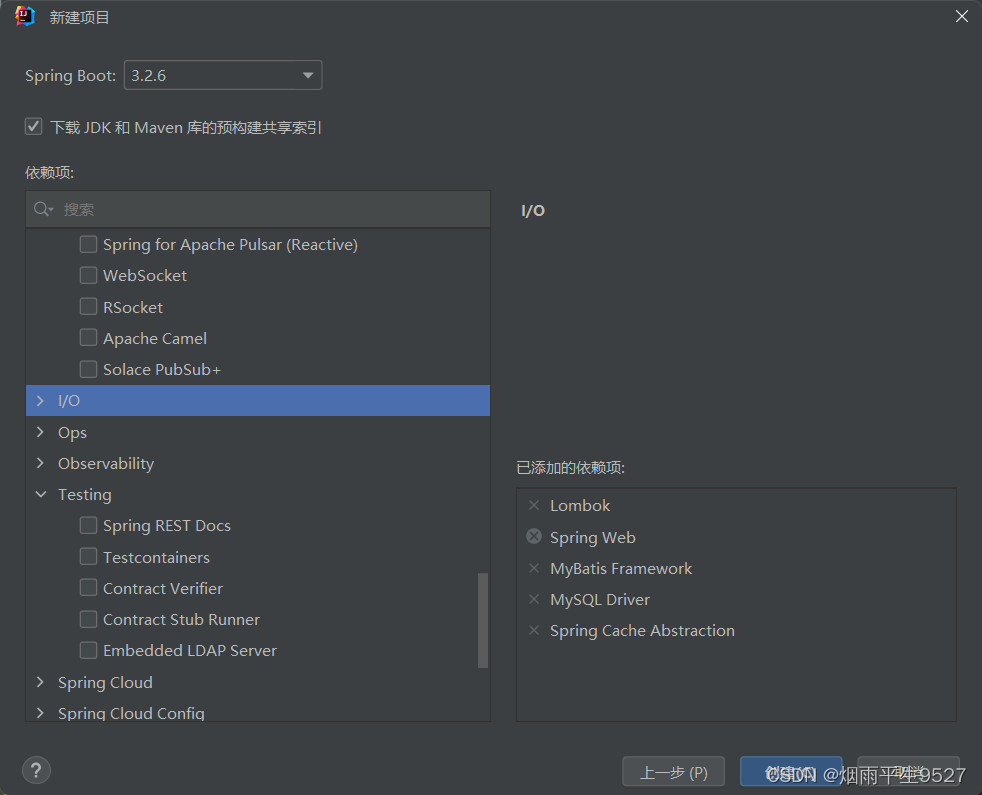Open help via the question mark icon
Viewport: 982px width, 795px height.
coord(36,770)
